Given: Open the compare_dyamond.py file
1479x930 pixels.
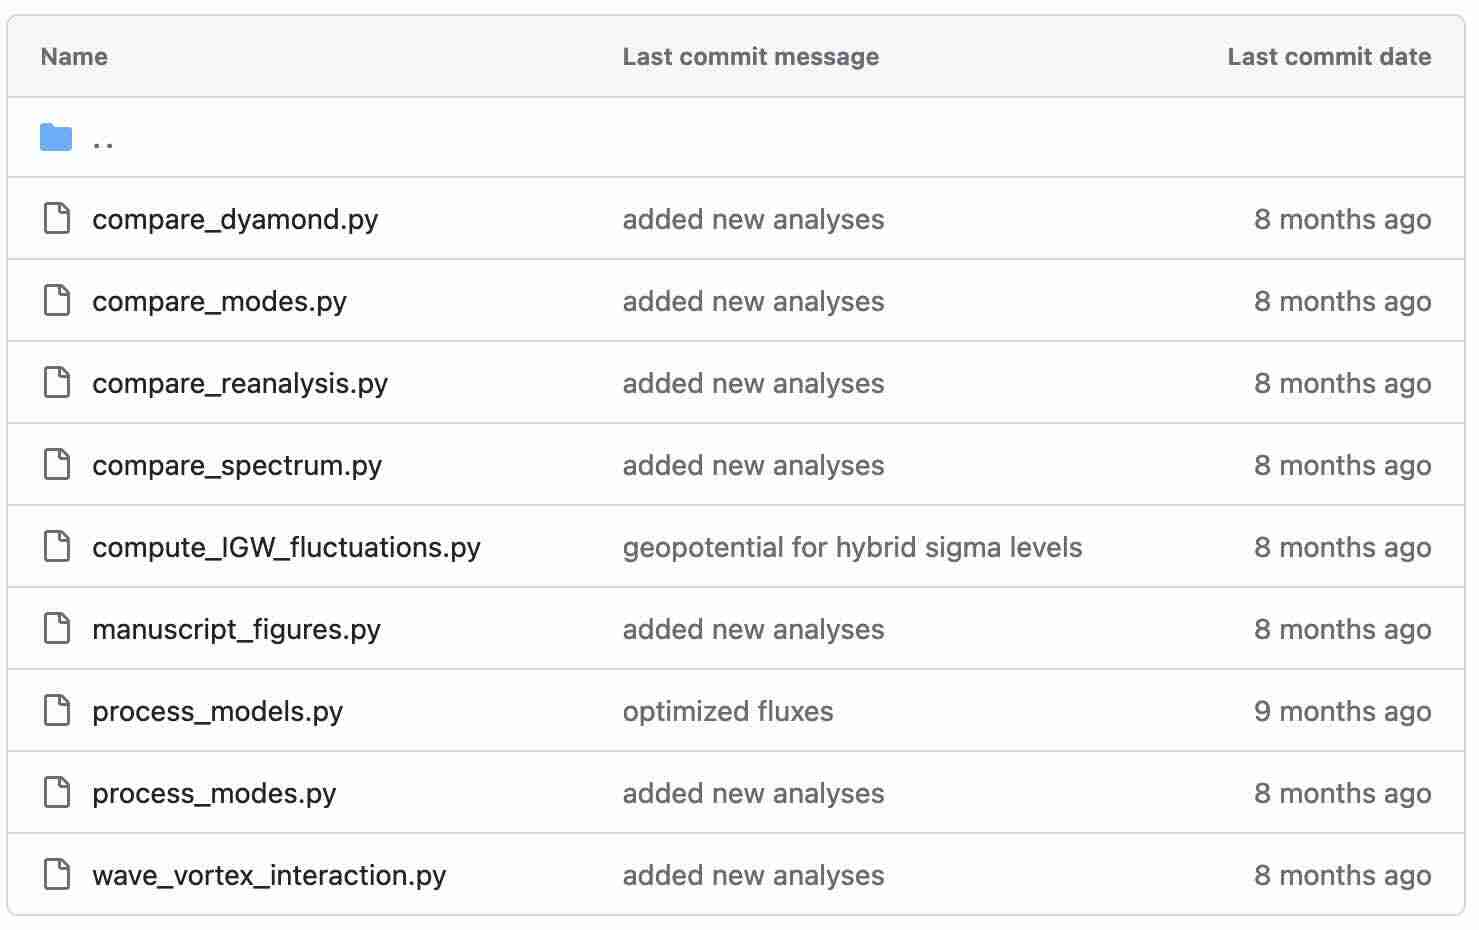Looking at the screenshot, I should 235,219.
